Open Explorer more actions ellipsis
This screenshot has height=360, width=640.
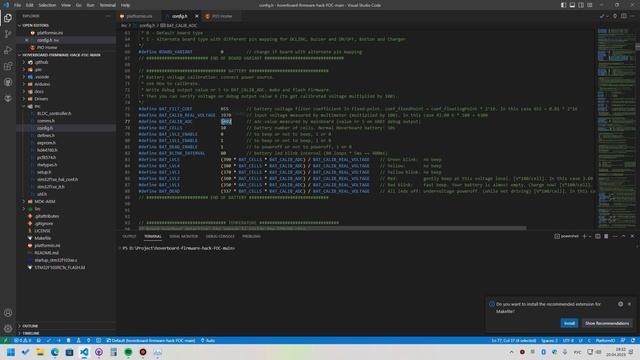coord(108,16)
